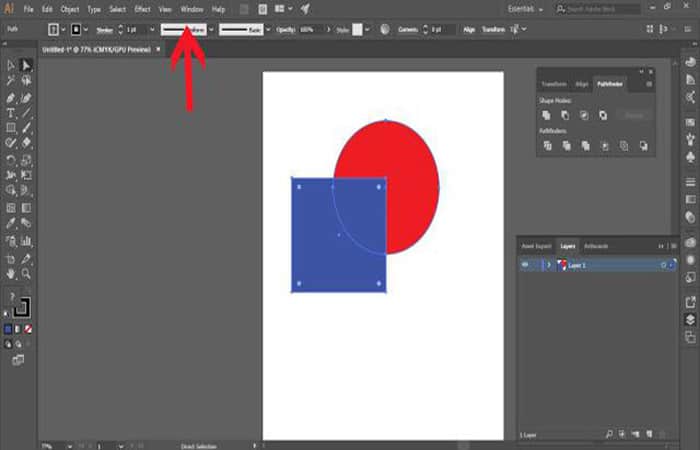
Task: Open the Object menu
Action: click(70, 9)
